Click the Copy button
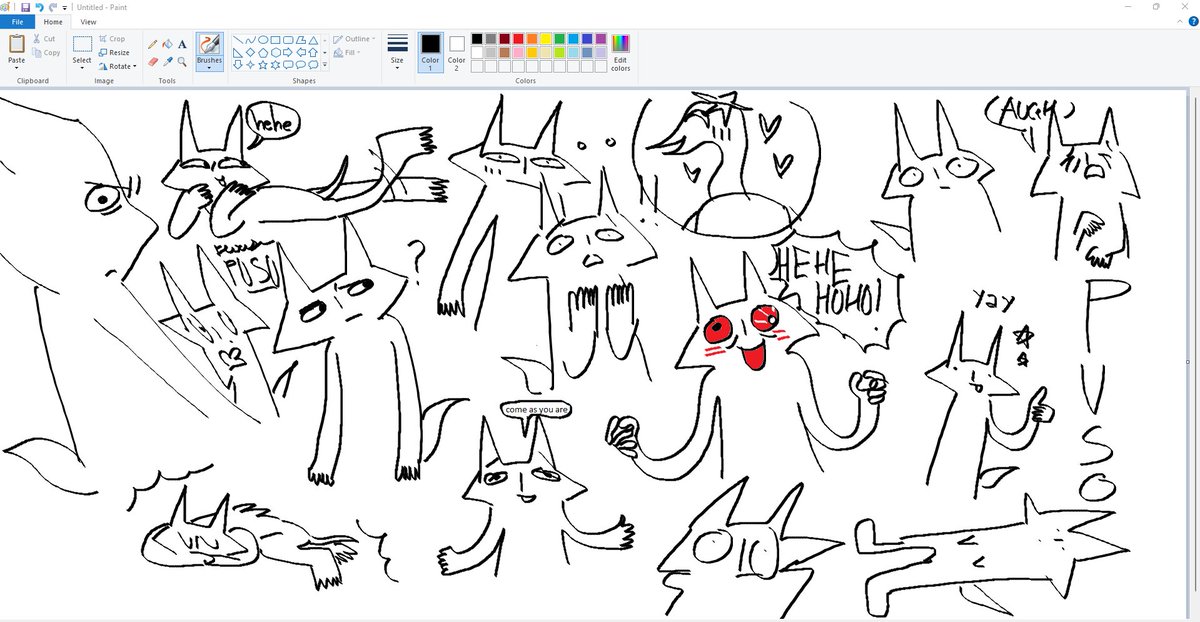 [46, 52]
